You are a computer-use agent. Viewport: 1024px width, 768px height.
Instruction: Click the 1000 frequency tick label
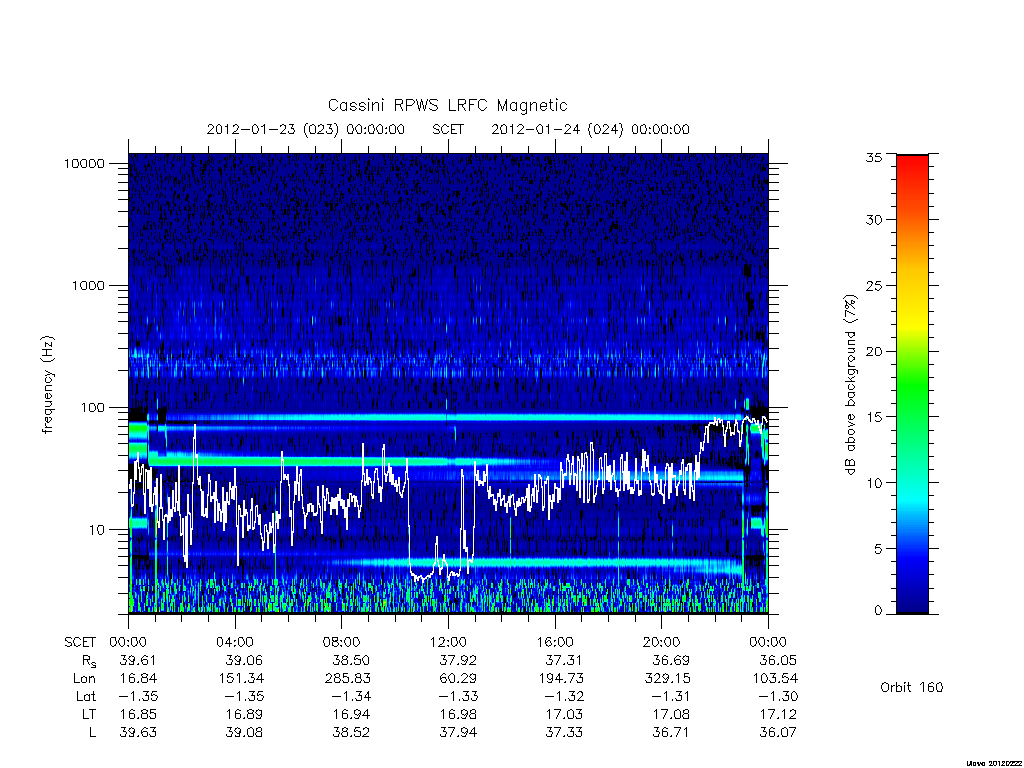[x=88, y=286]
